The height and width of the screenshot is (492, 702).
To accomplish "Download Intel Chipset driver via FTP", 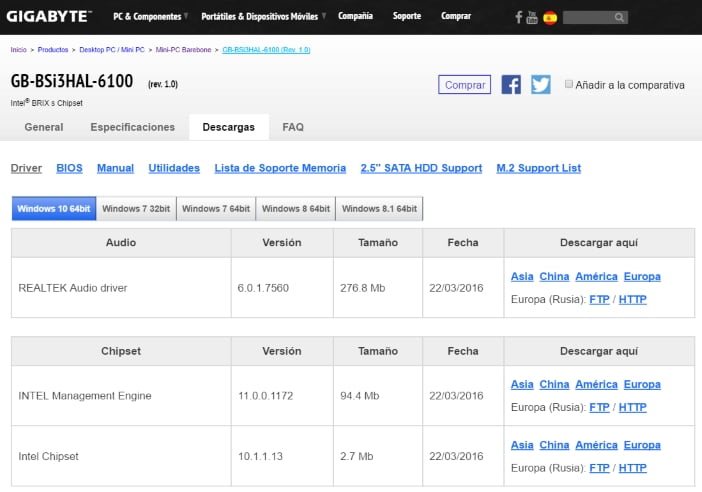I will 599,468.
